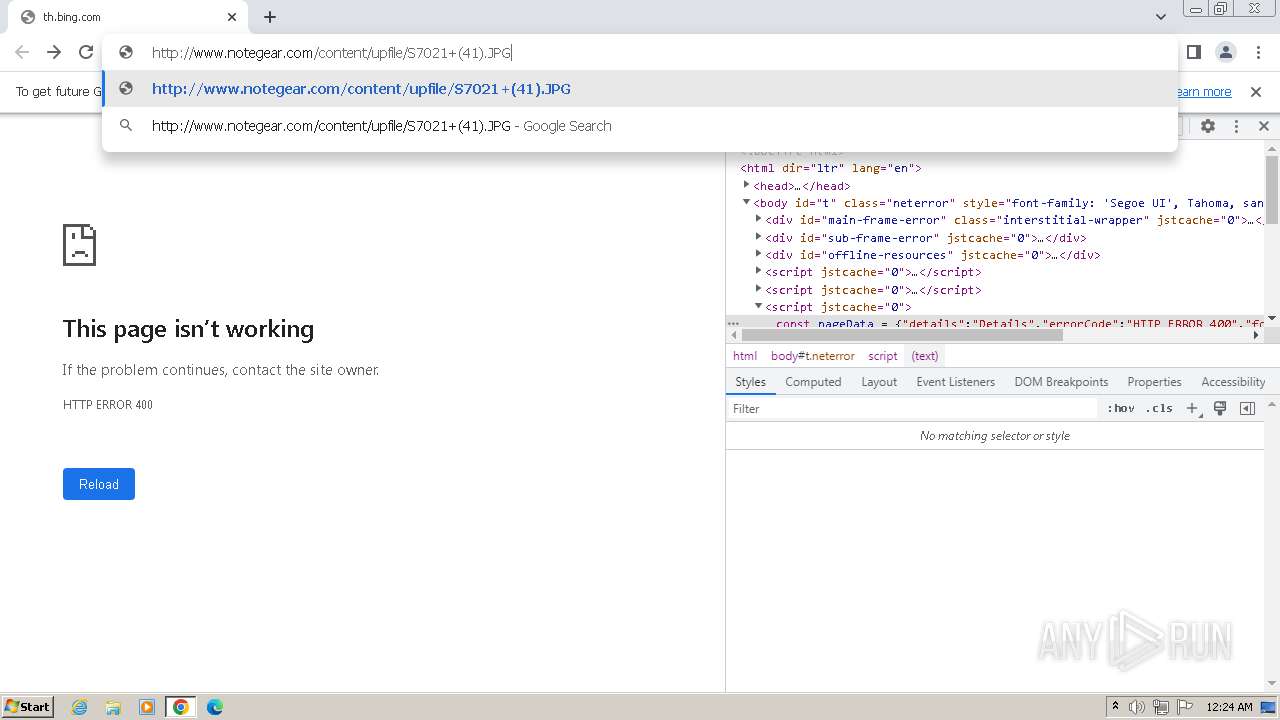Open File Explorer from taskbar
Screen dimensions: 1280x720
113,707
